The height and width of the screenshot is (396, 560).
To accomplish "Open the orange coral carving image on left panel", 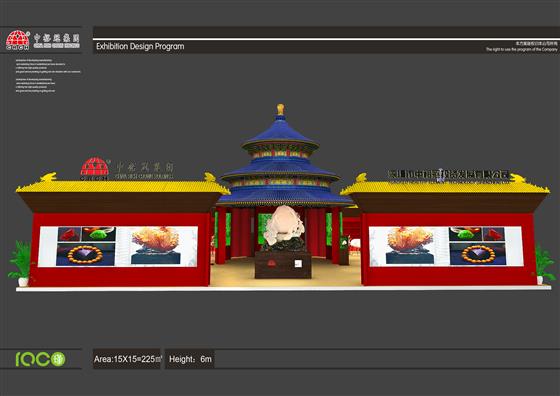I will (155, 245).
